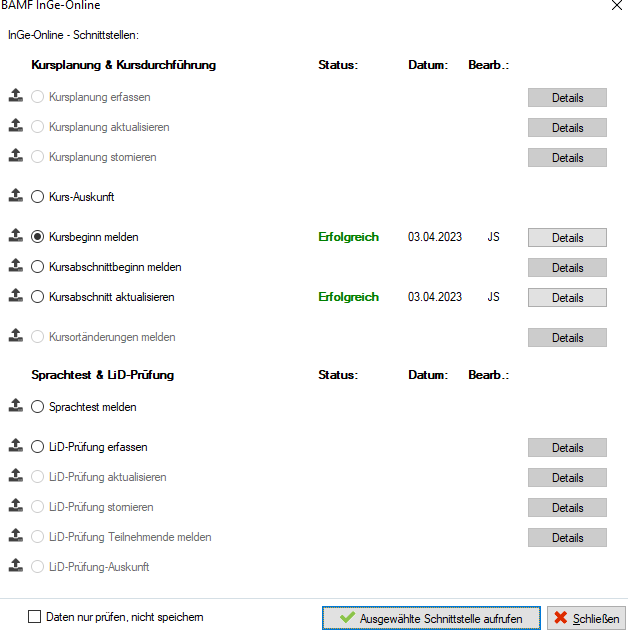
Task: Open Details for LiD-Prüfung stornieren
Action: click(x=567, y=507)
